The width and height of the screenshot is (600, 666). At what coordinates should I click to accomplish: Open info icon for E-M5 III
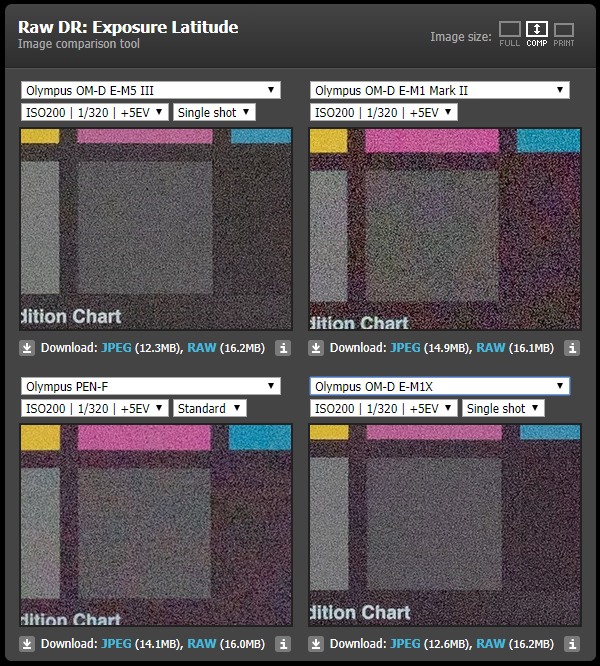(282, 348)
